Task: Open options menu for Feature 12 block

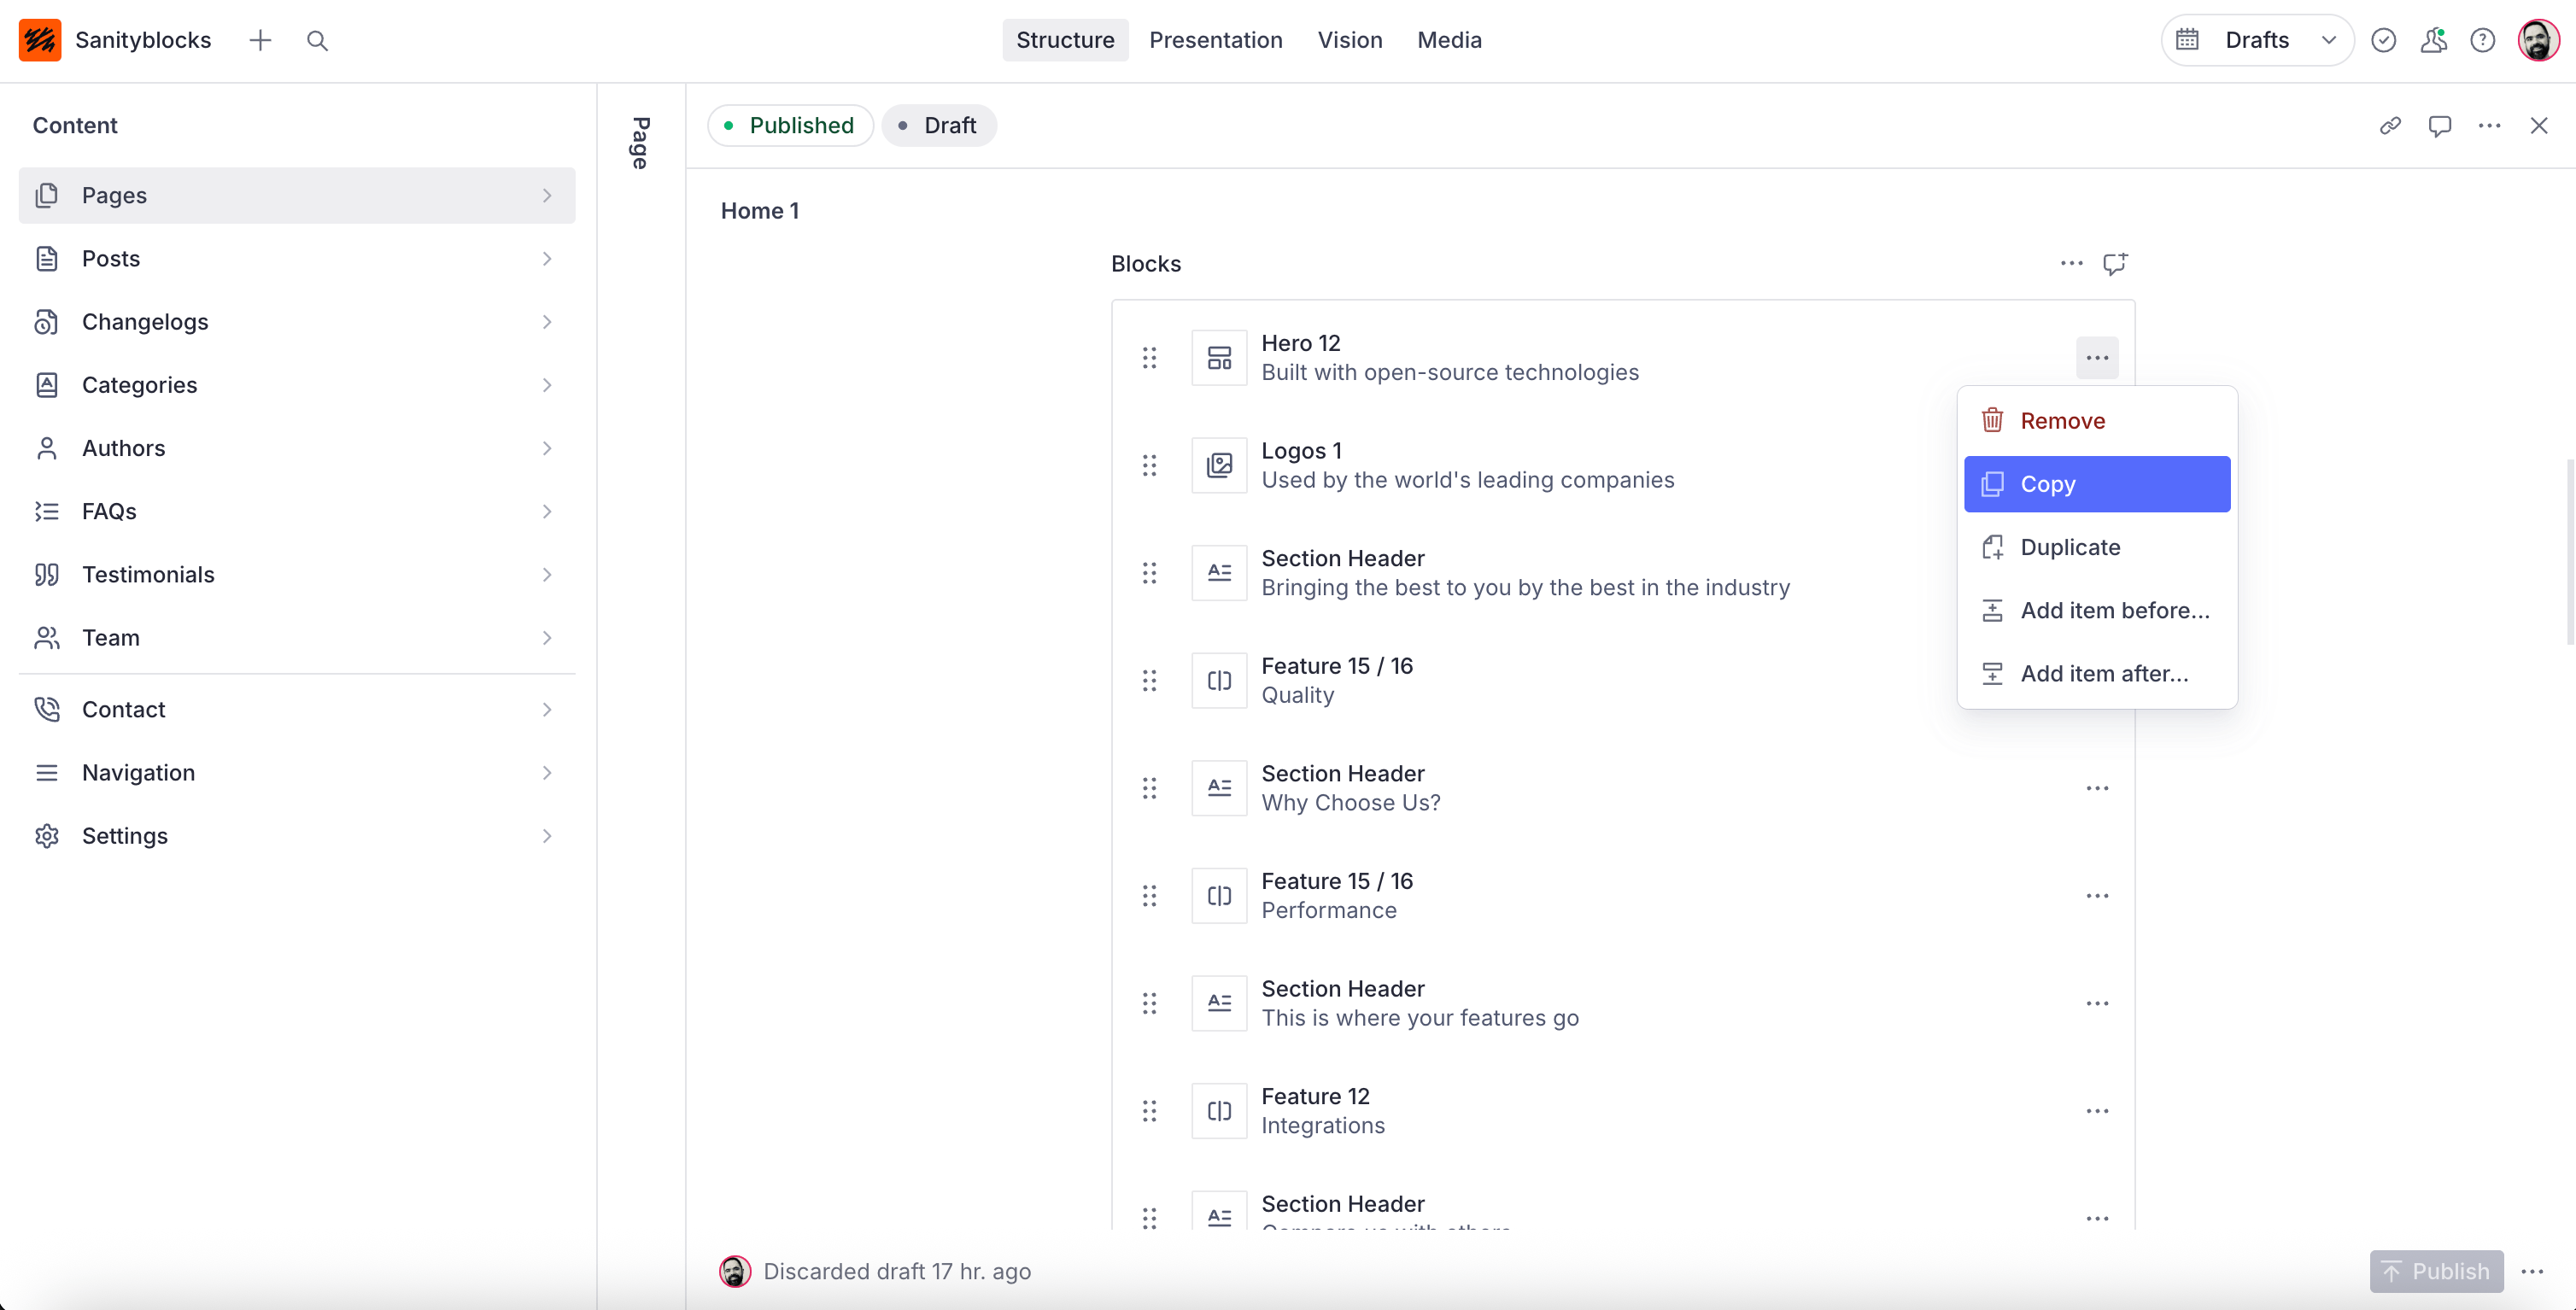Action: (x=2097, y=1111)
